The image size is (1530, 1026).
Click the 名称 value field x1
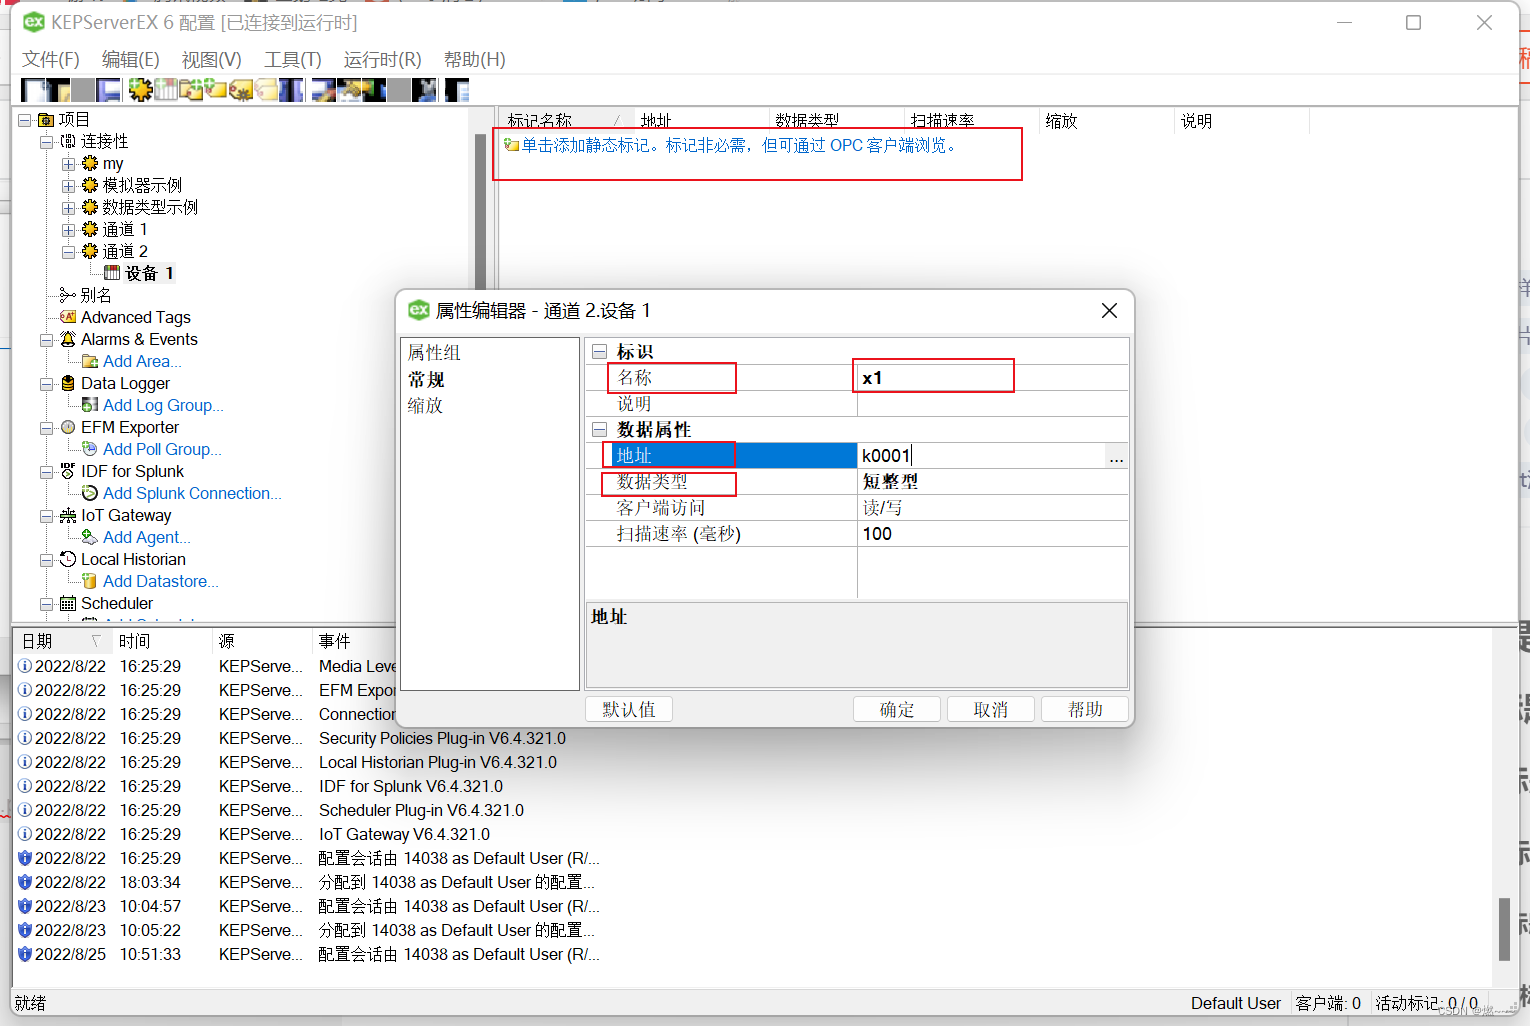[x=992, y=378]
